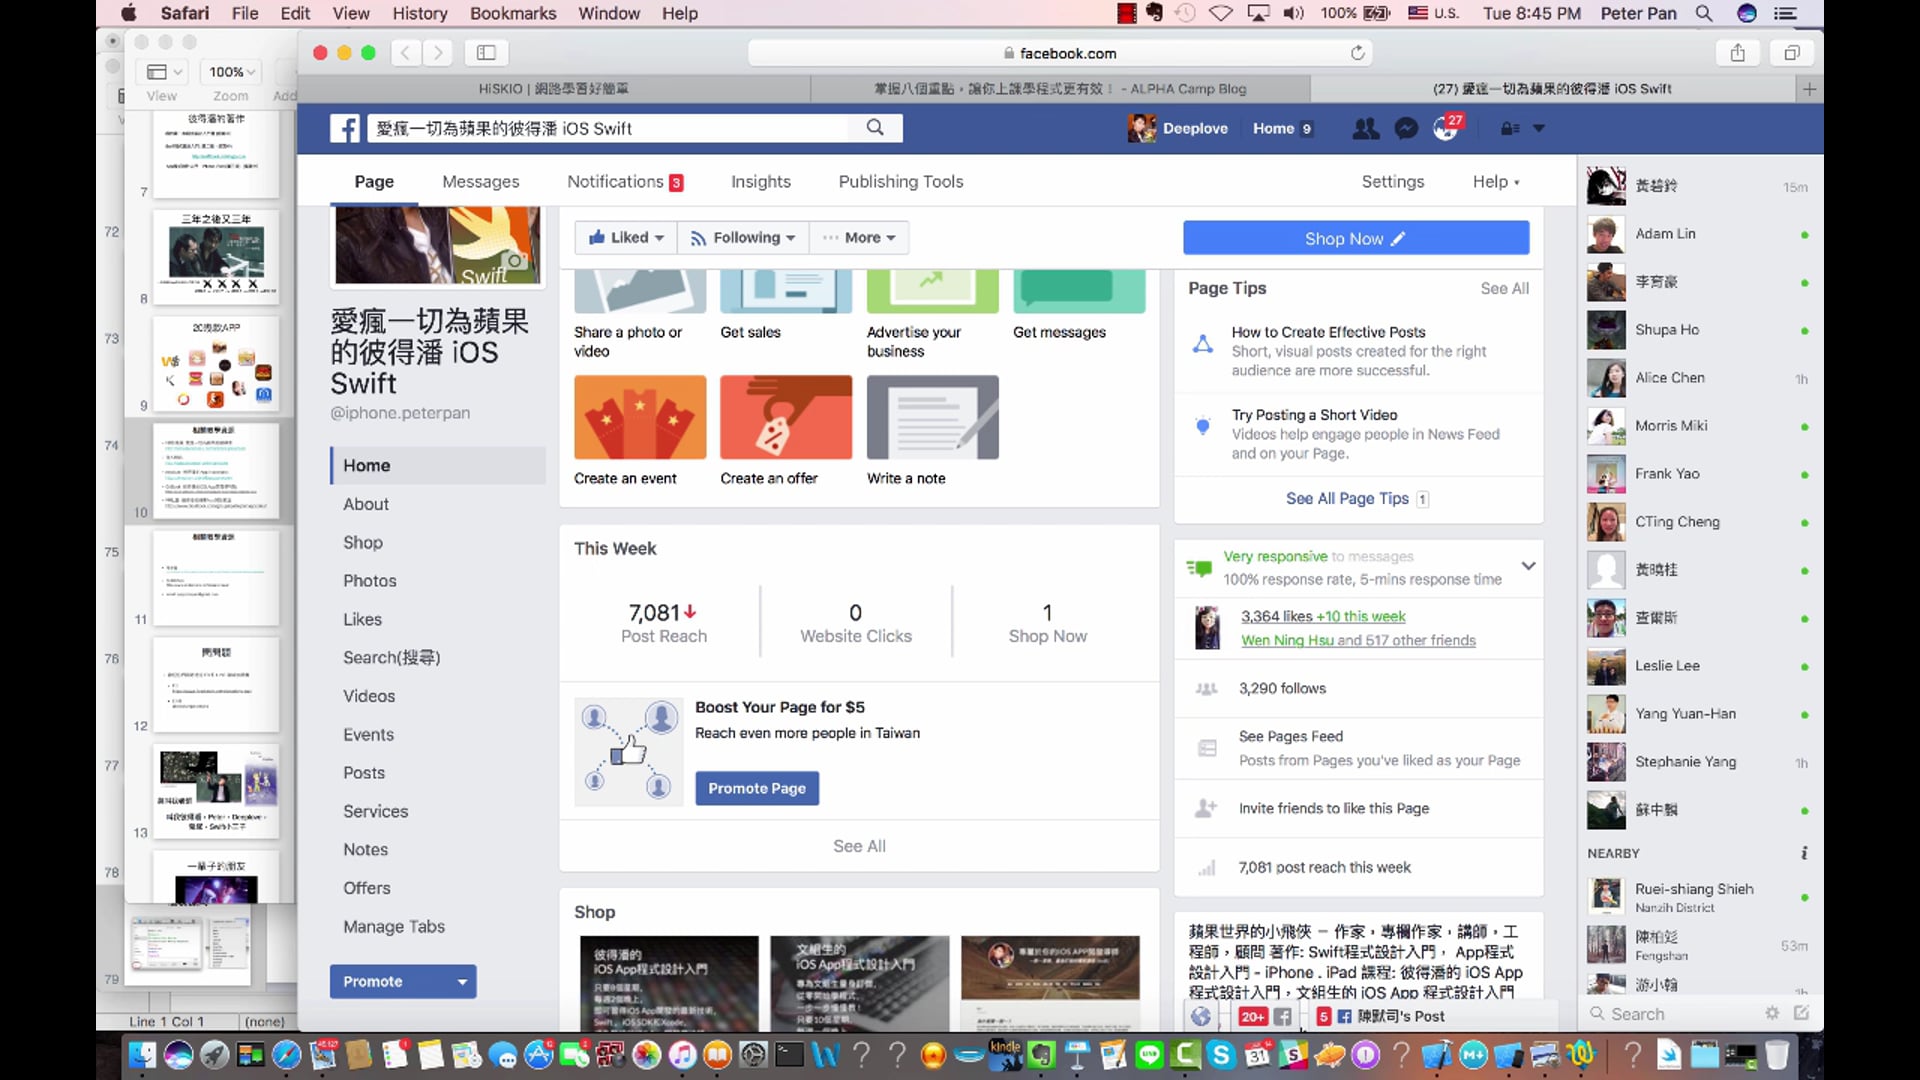Toggle the Following button
The image size is (1920, 1080).
click(x=743, y=238)
